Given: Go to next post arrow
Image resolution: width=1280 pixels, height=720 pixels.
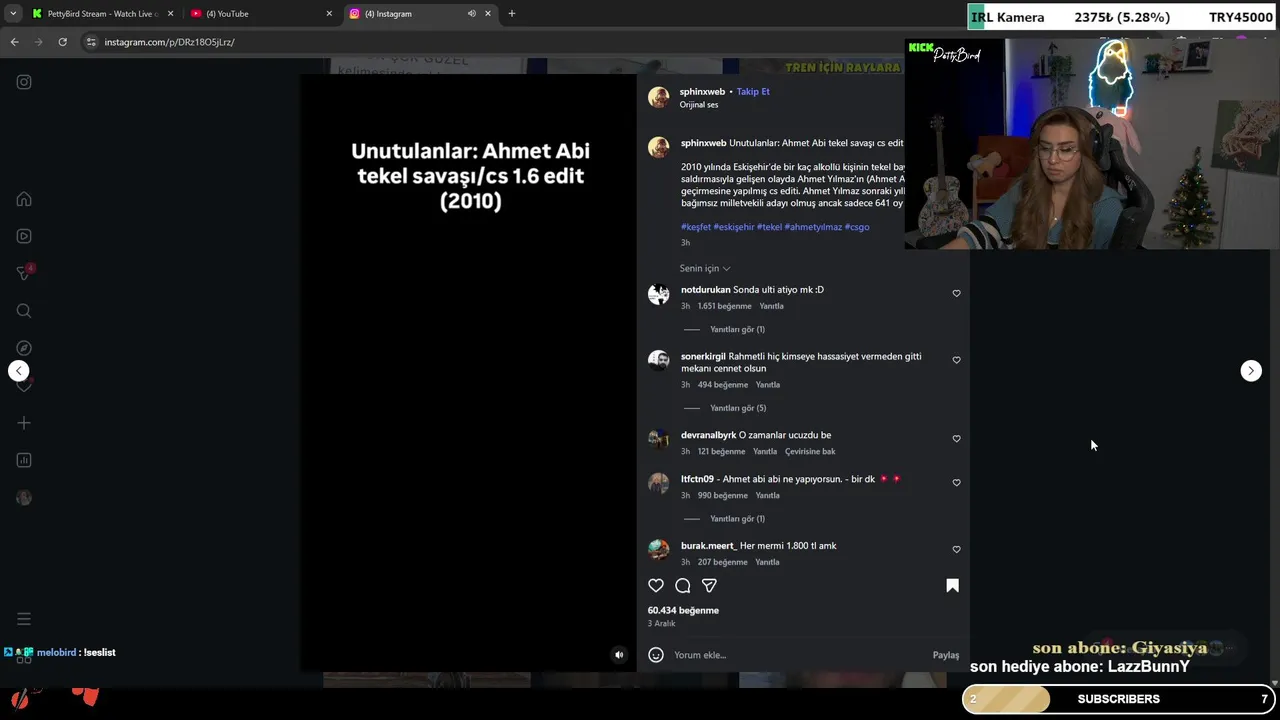Looking at the screenshot, I should [x=1251, y=371].
